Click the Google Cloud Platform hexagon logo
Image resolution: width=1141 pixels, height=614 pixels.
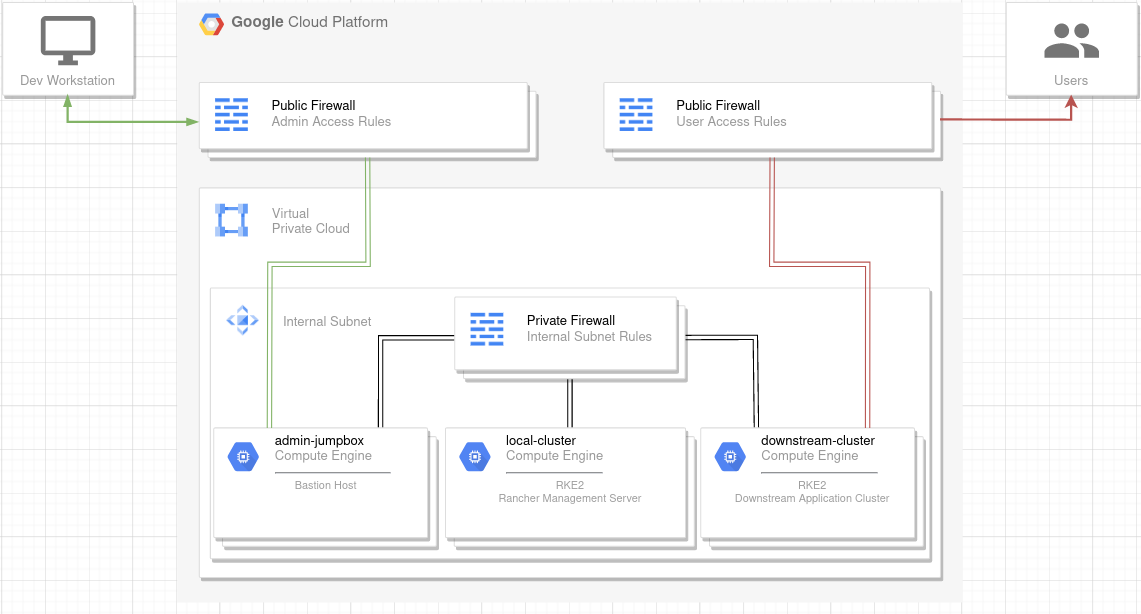pos(211,24)
